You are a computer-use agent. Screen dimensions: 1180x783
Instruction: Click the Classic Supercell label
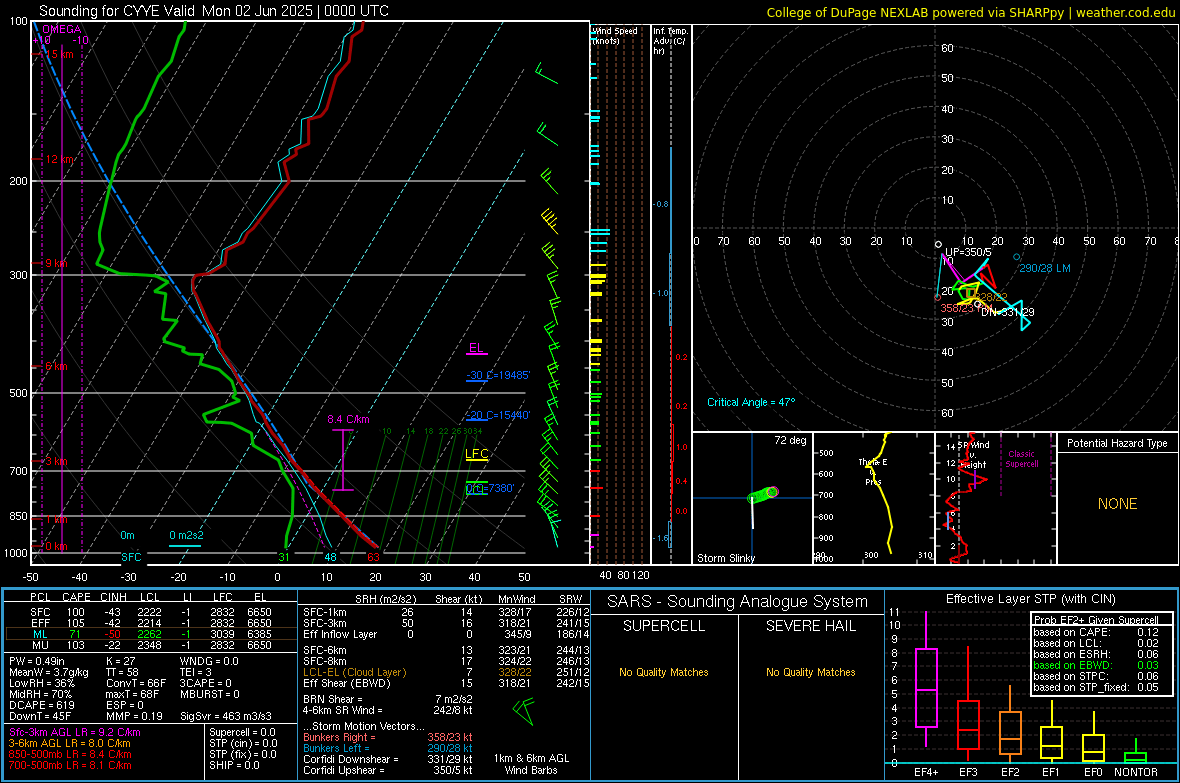1021,459
